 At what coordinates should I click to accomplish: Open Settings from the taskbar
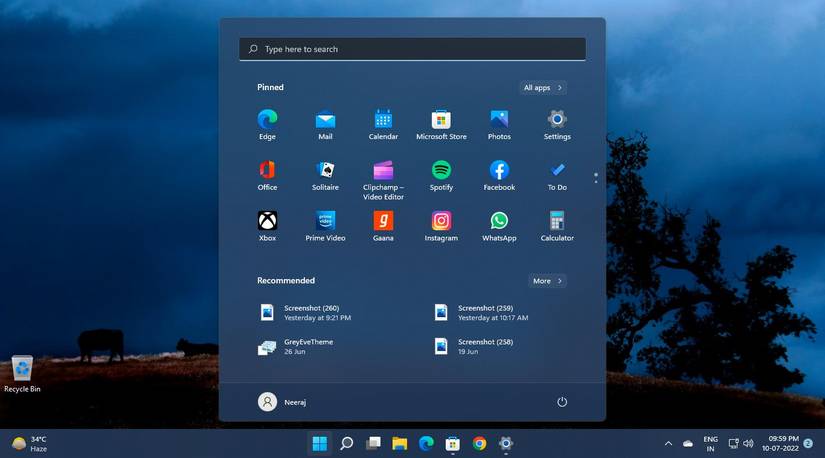coord(506,444)
